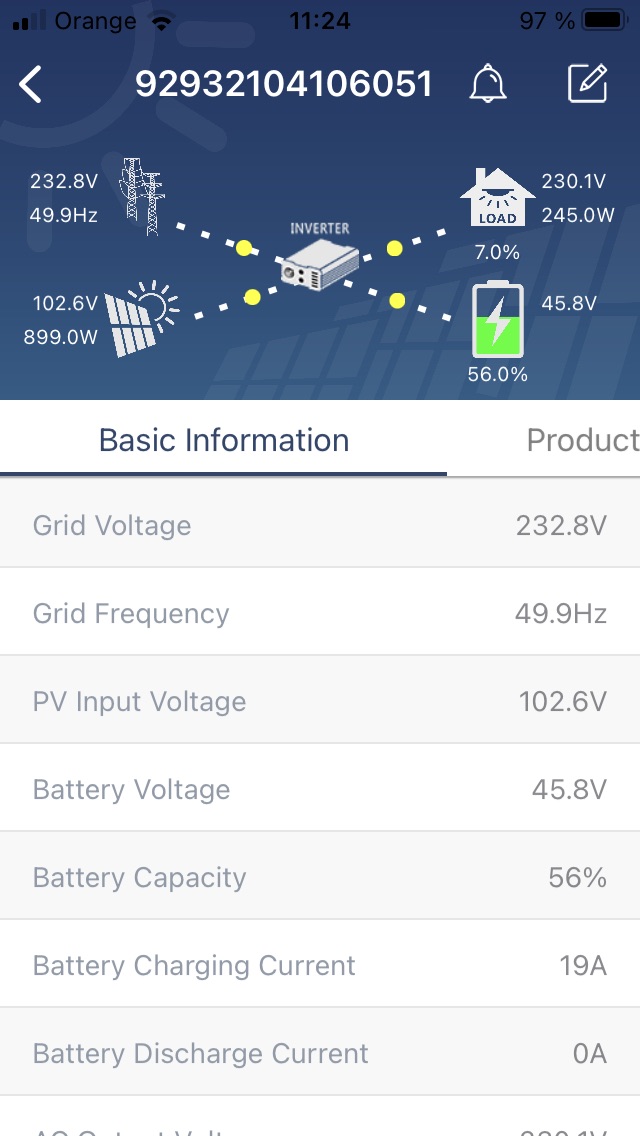Tap the 56.0% battery level label
This screenshot has height=1136, width=640.
point(497,375)
